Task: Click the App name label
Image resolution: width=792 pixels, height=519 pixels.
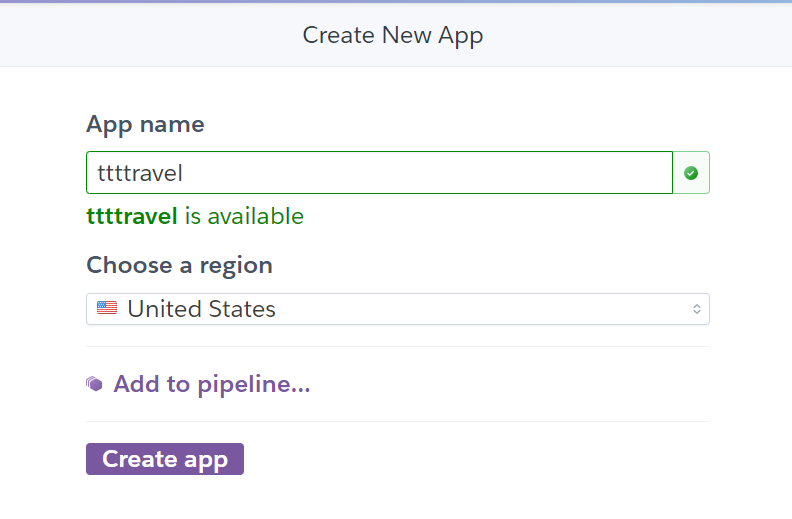Action: 145,125
